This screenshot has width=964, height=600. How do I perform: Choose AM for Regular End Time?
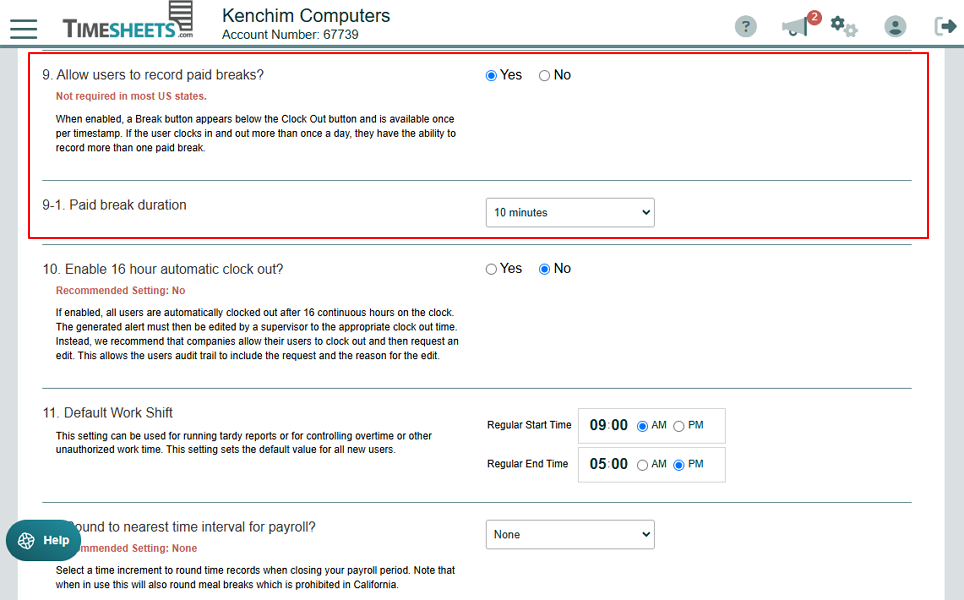[x=642, y=465]
